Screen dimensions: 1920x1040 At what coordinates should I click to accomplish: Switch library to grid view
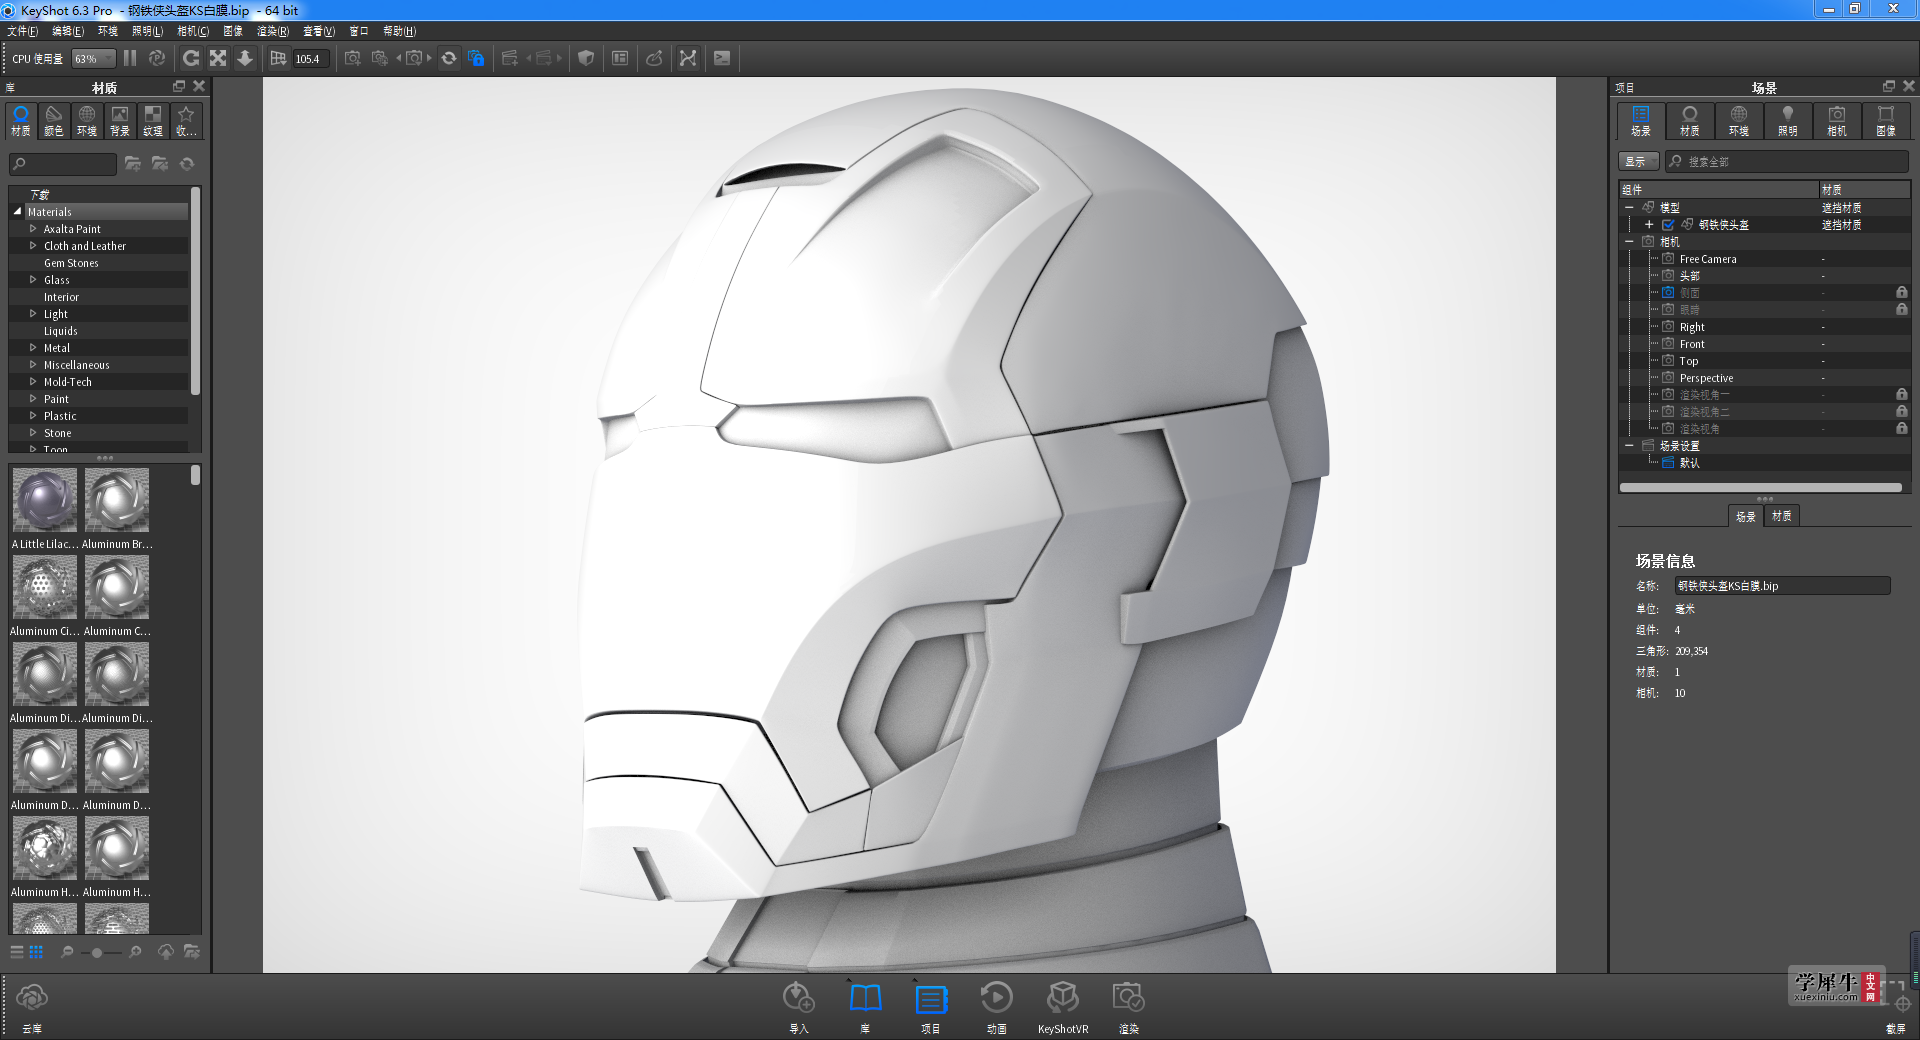tap(36, 952)
